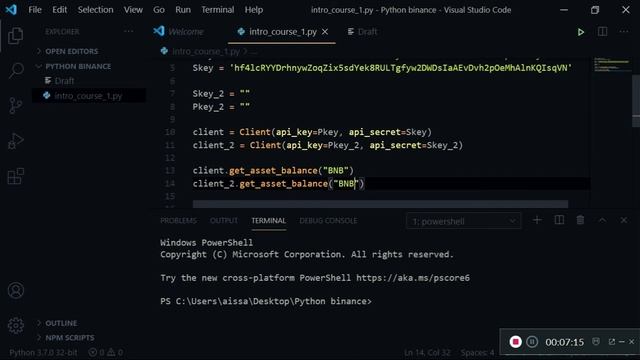Open the Go menu

(159, 10)
